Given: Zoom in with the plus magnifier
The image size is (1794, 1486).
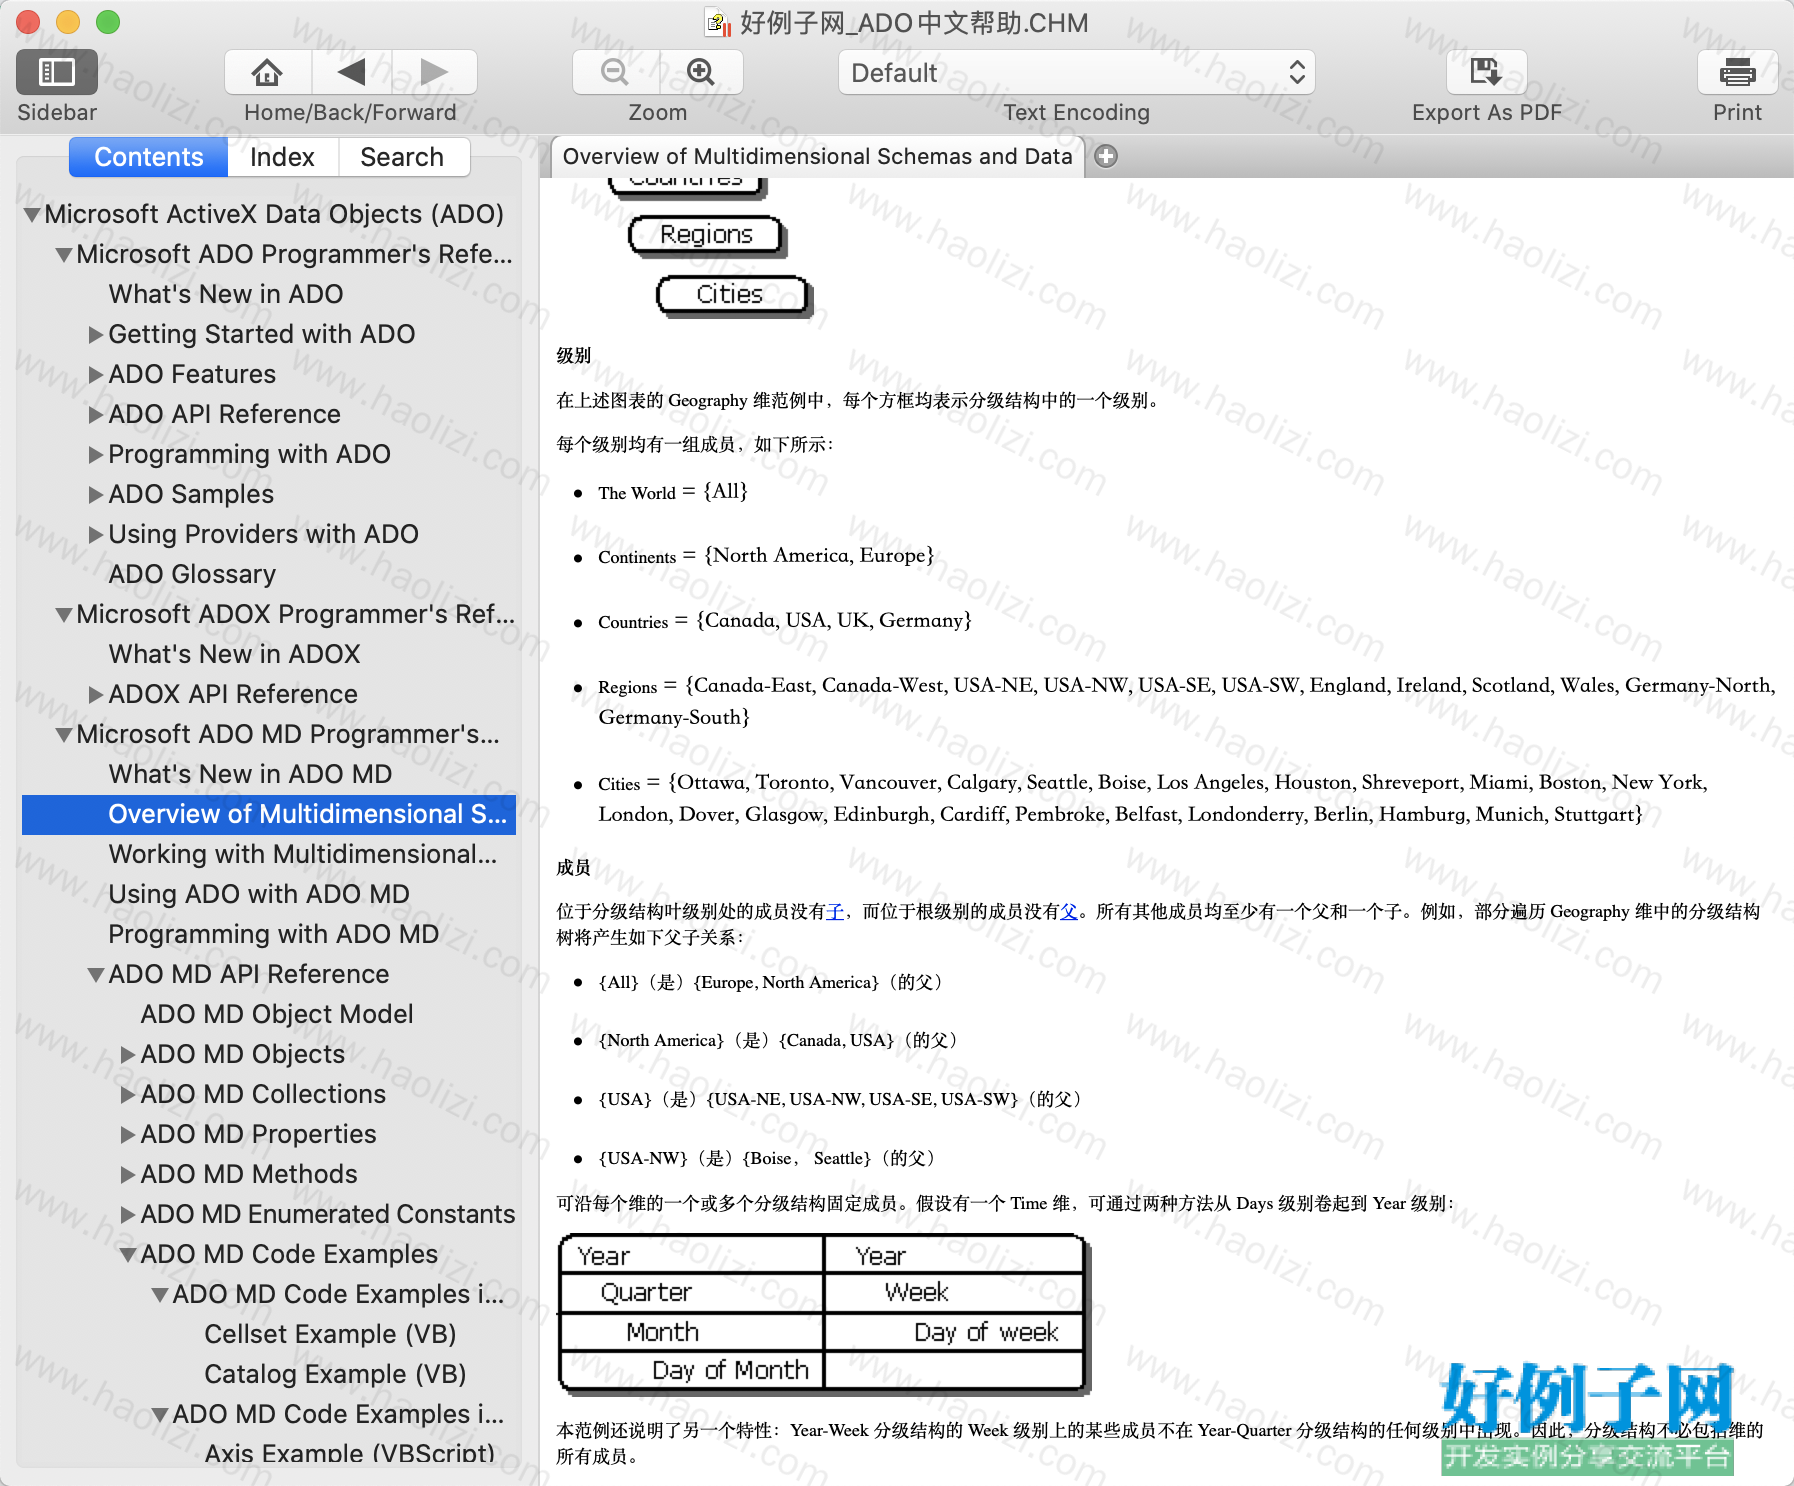Looking at the screenshot, I should 701,72.
